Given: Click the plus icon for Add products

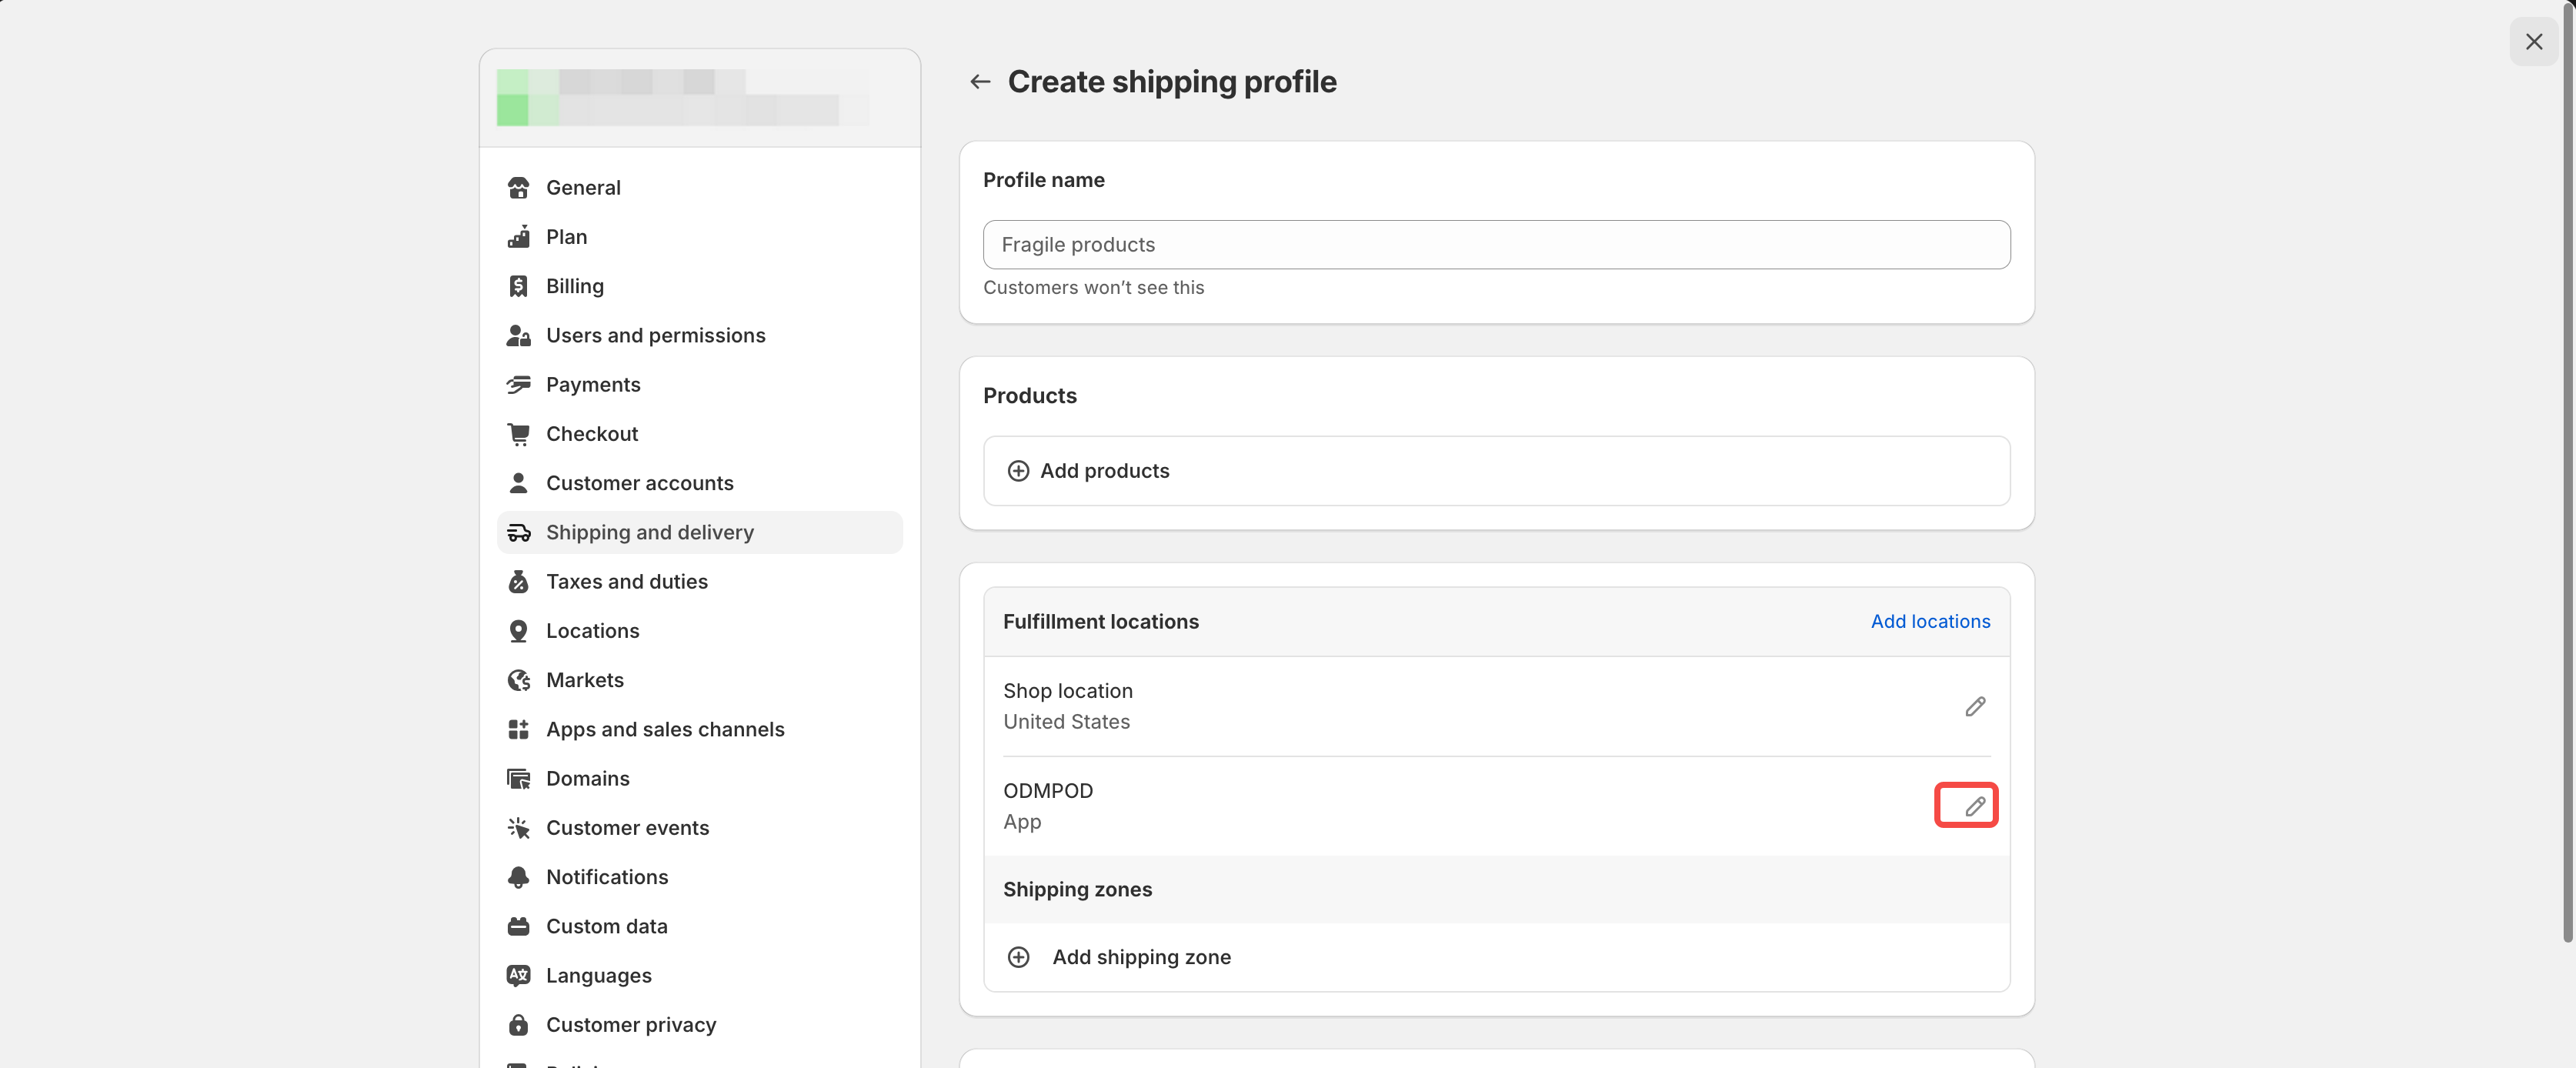Looking at the screenshot, I should pos(1018,471).
